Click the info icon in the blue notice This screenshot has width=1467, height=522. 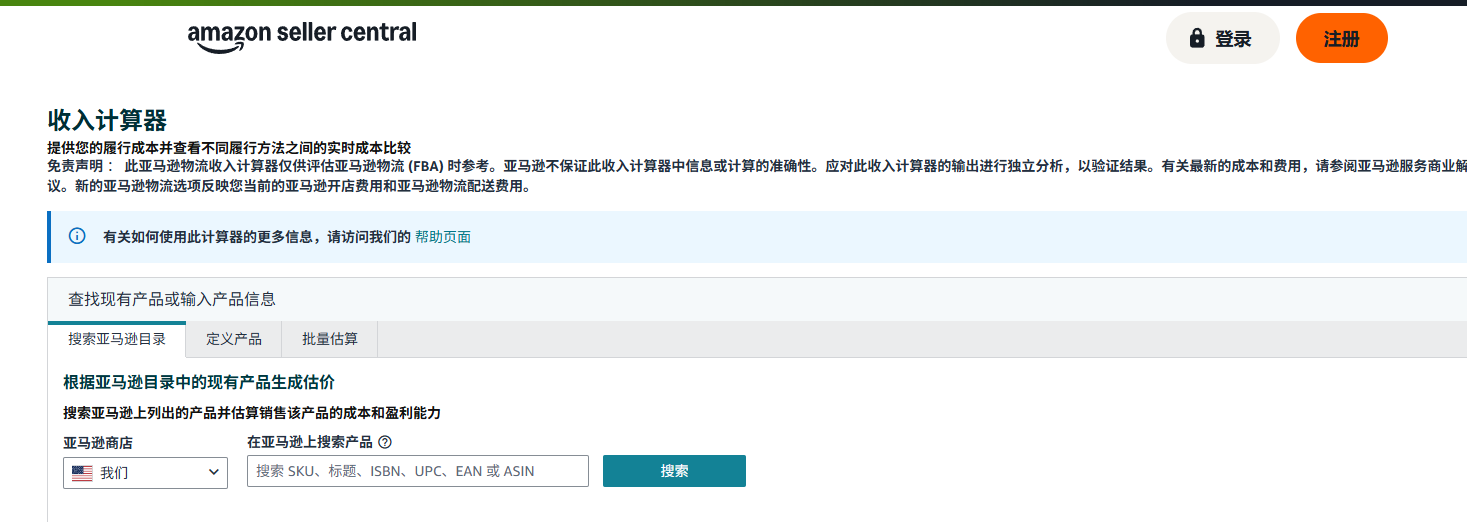(x=77, y=236)
